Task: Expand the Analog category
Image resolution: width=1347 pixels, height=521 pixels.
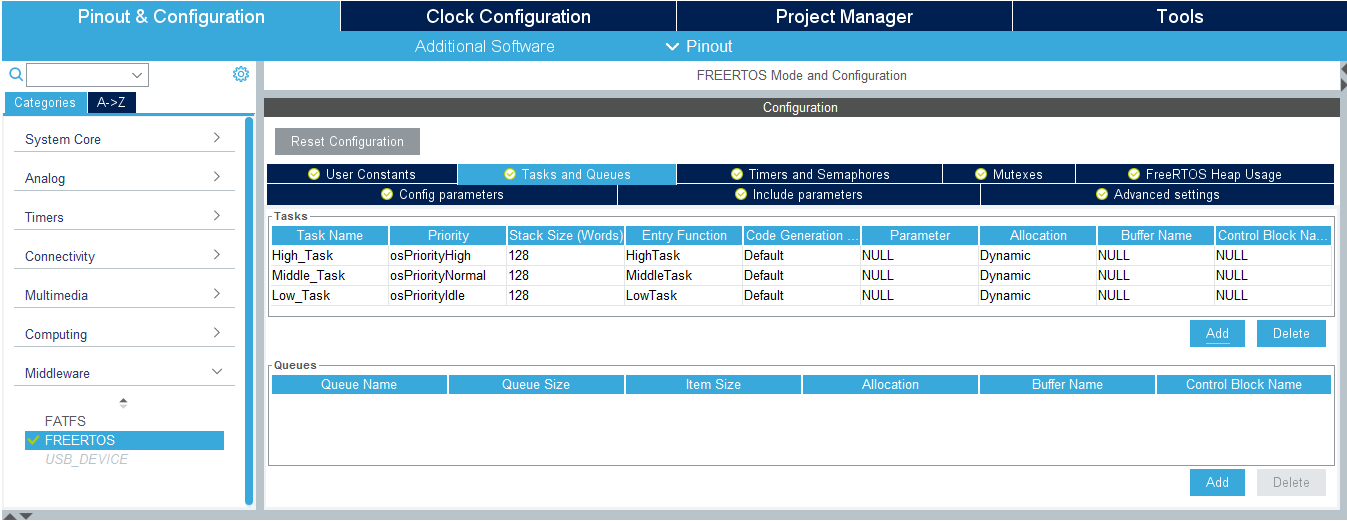Action: tap(124, 178)
